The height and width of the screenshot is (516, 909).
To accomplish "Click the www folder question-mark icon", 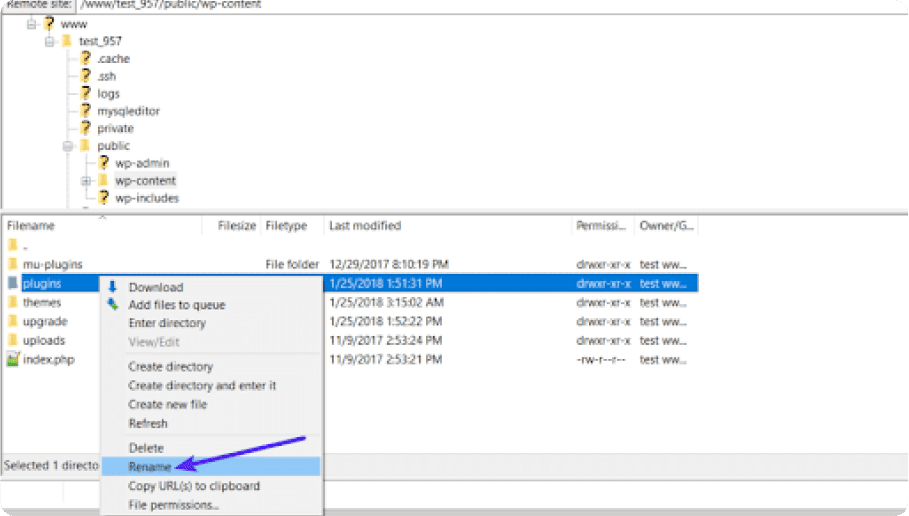I will pos(49,24).
